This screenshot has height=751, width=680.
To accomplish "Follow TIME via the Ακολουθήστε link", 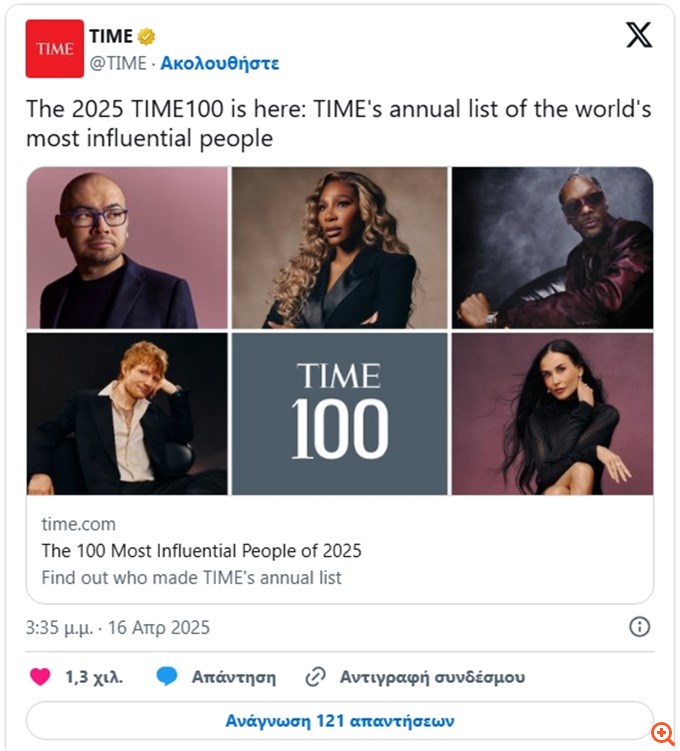I will 220,63.
